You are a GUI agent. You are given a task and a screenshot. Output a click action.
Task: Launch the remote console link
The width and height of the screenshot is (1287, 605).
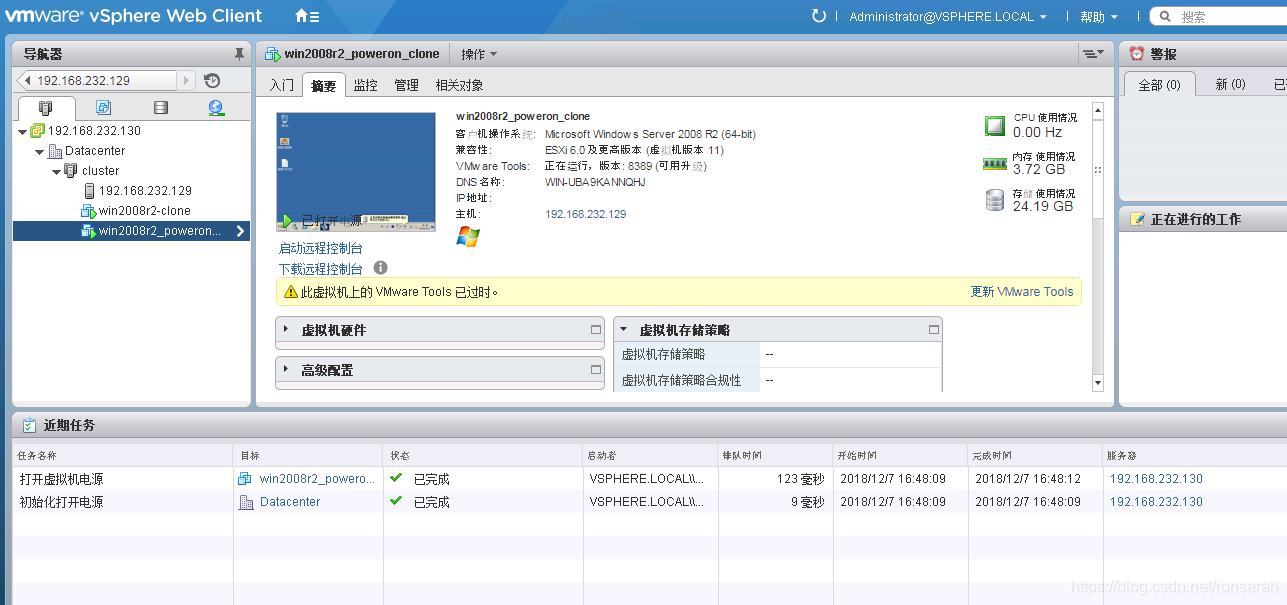(321, 248)
